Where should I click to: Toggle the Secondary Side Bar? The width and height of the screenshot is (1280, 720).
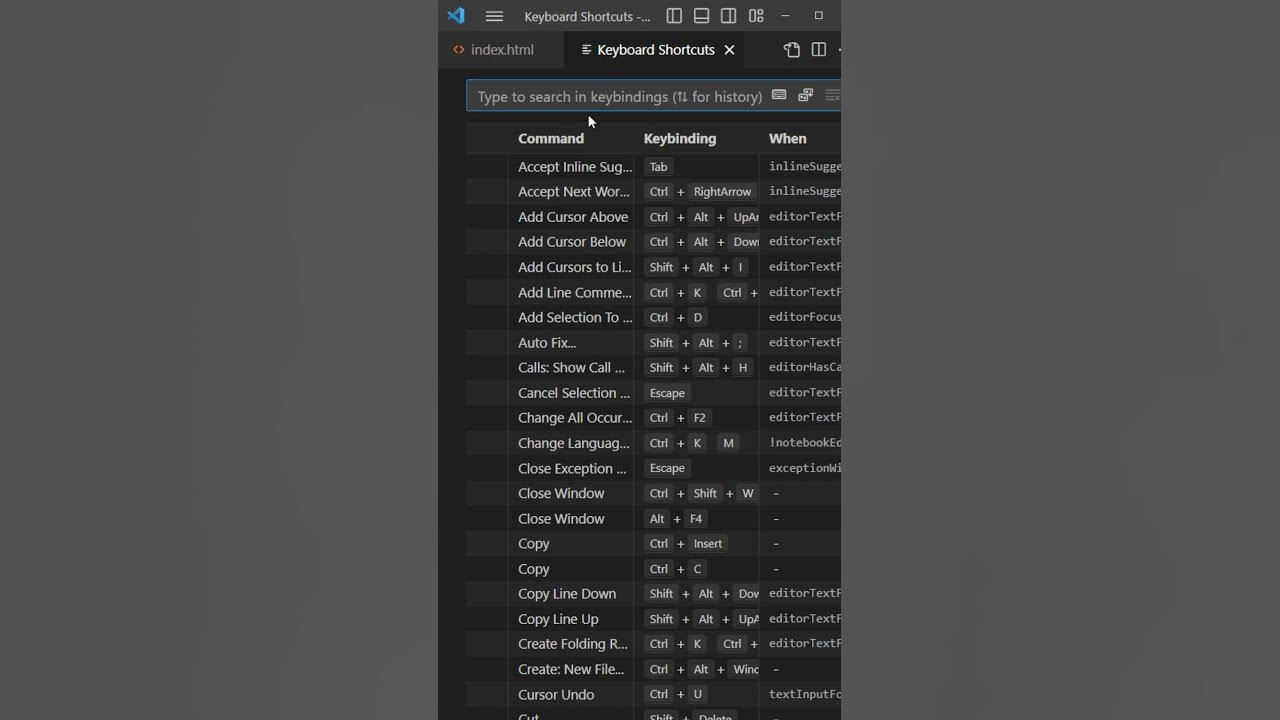click(729, 16)
